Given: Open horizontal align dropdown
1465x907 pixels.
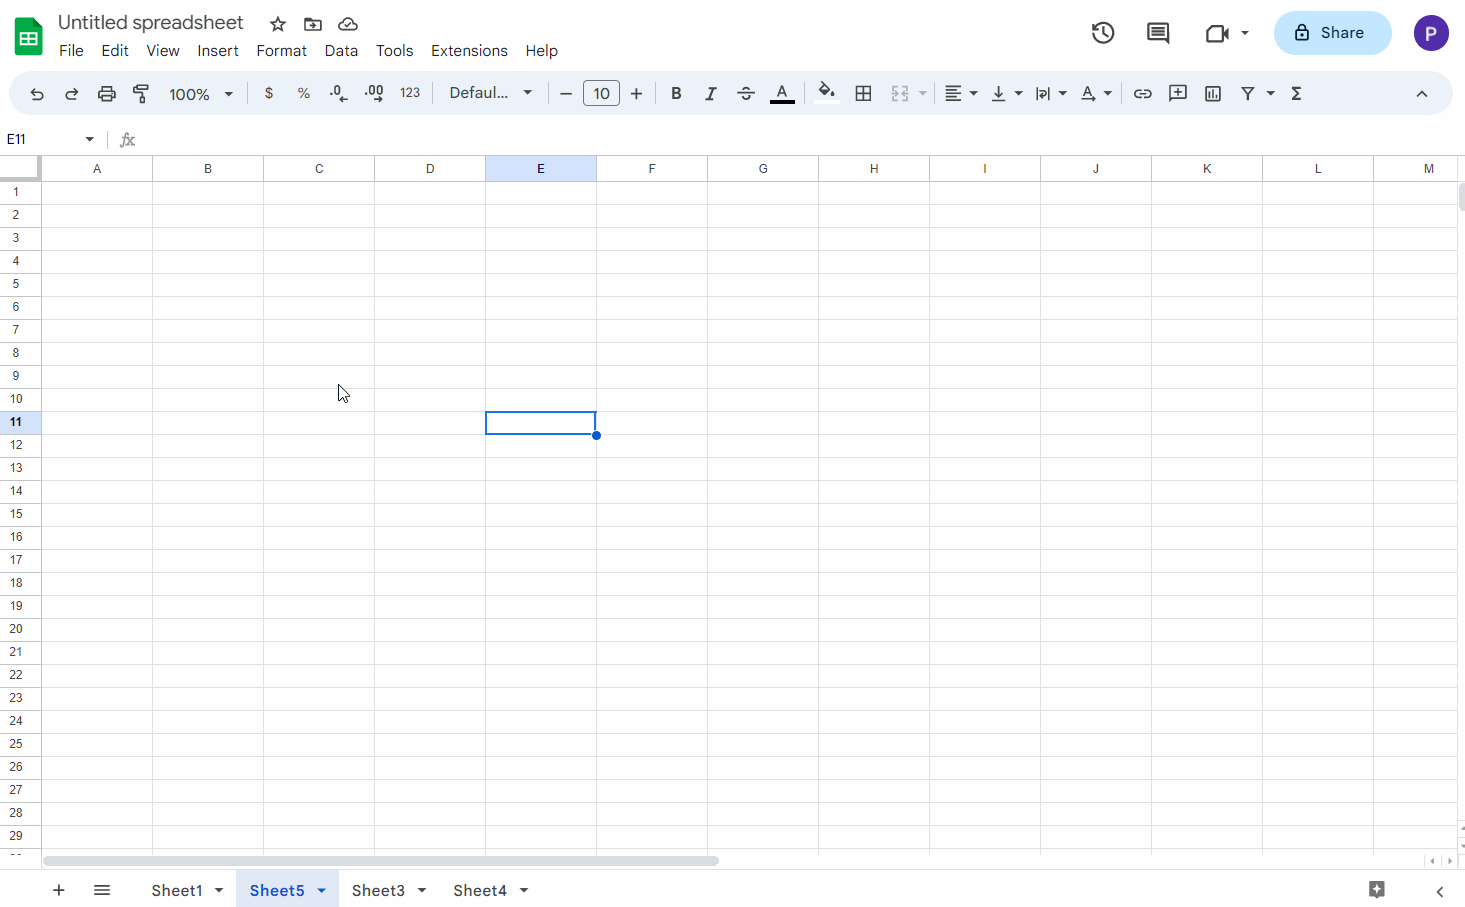Looking at the screenshot, I should point(961,93).
